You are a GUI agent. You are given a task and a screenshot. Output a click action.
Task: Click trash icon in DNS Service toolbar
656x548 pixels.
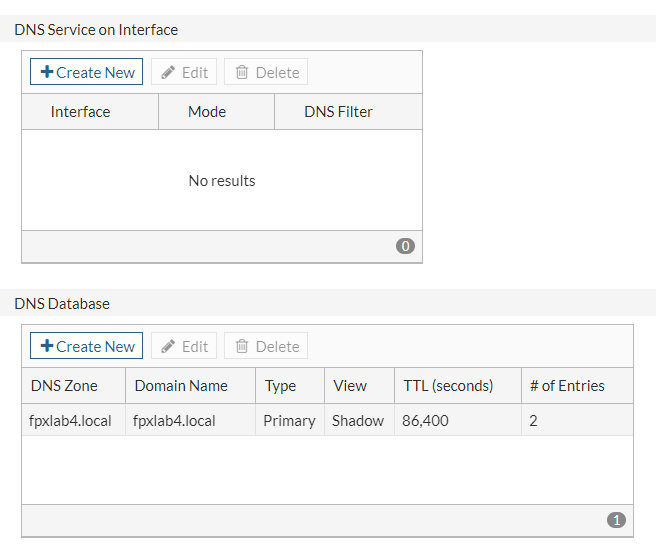pyautogui.click(x=241, y=72)
